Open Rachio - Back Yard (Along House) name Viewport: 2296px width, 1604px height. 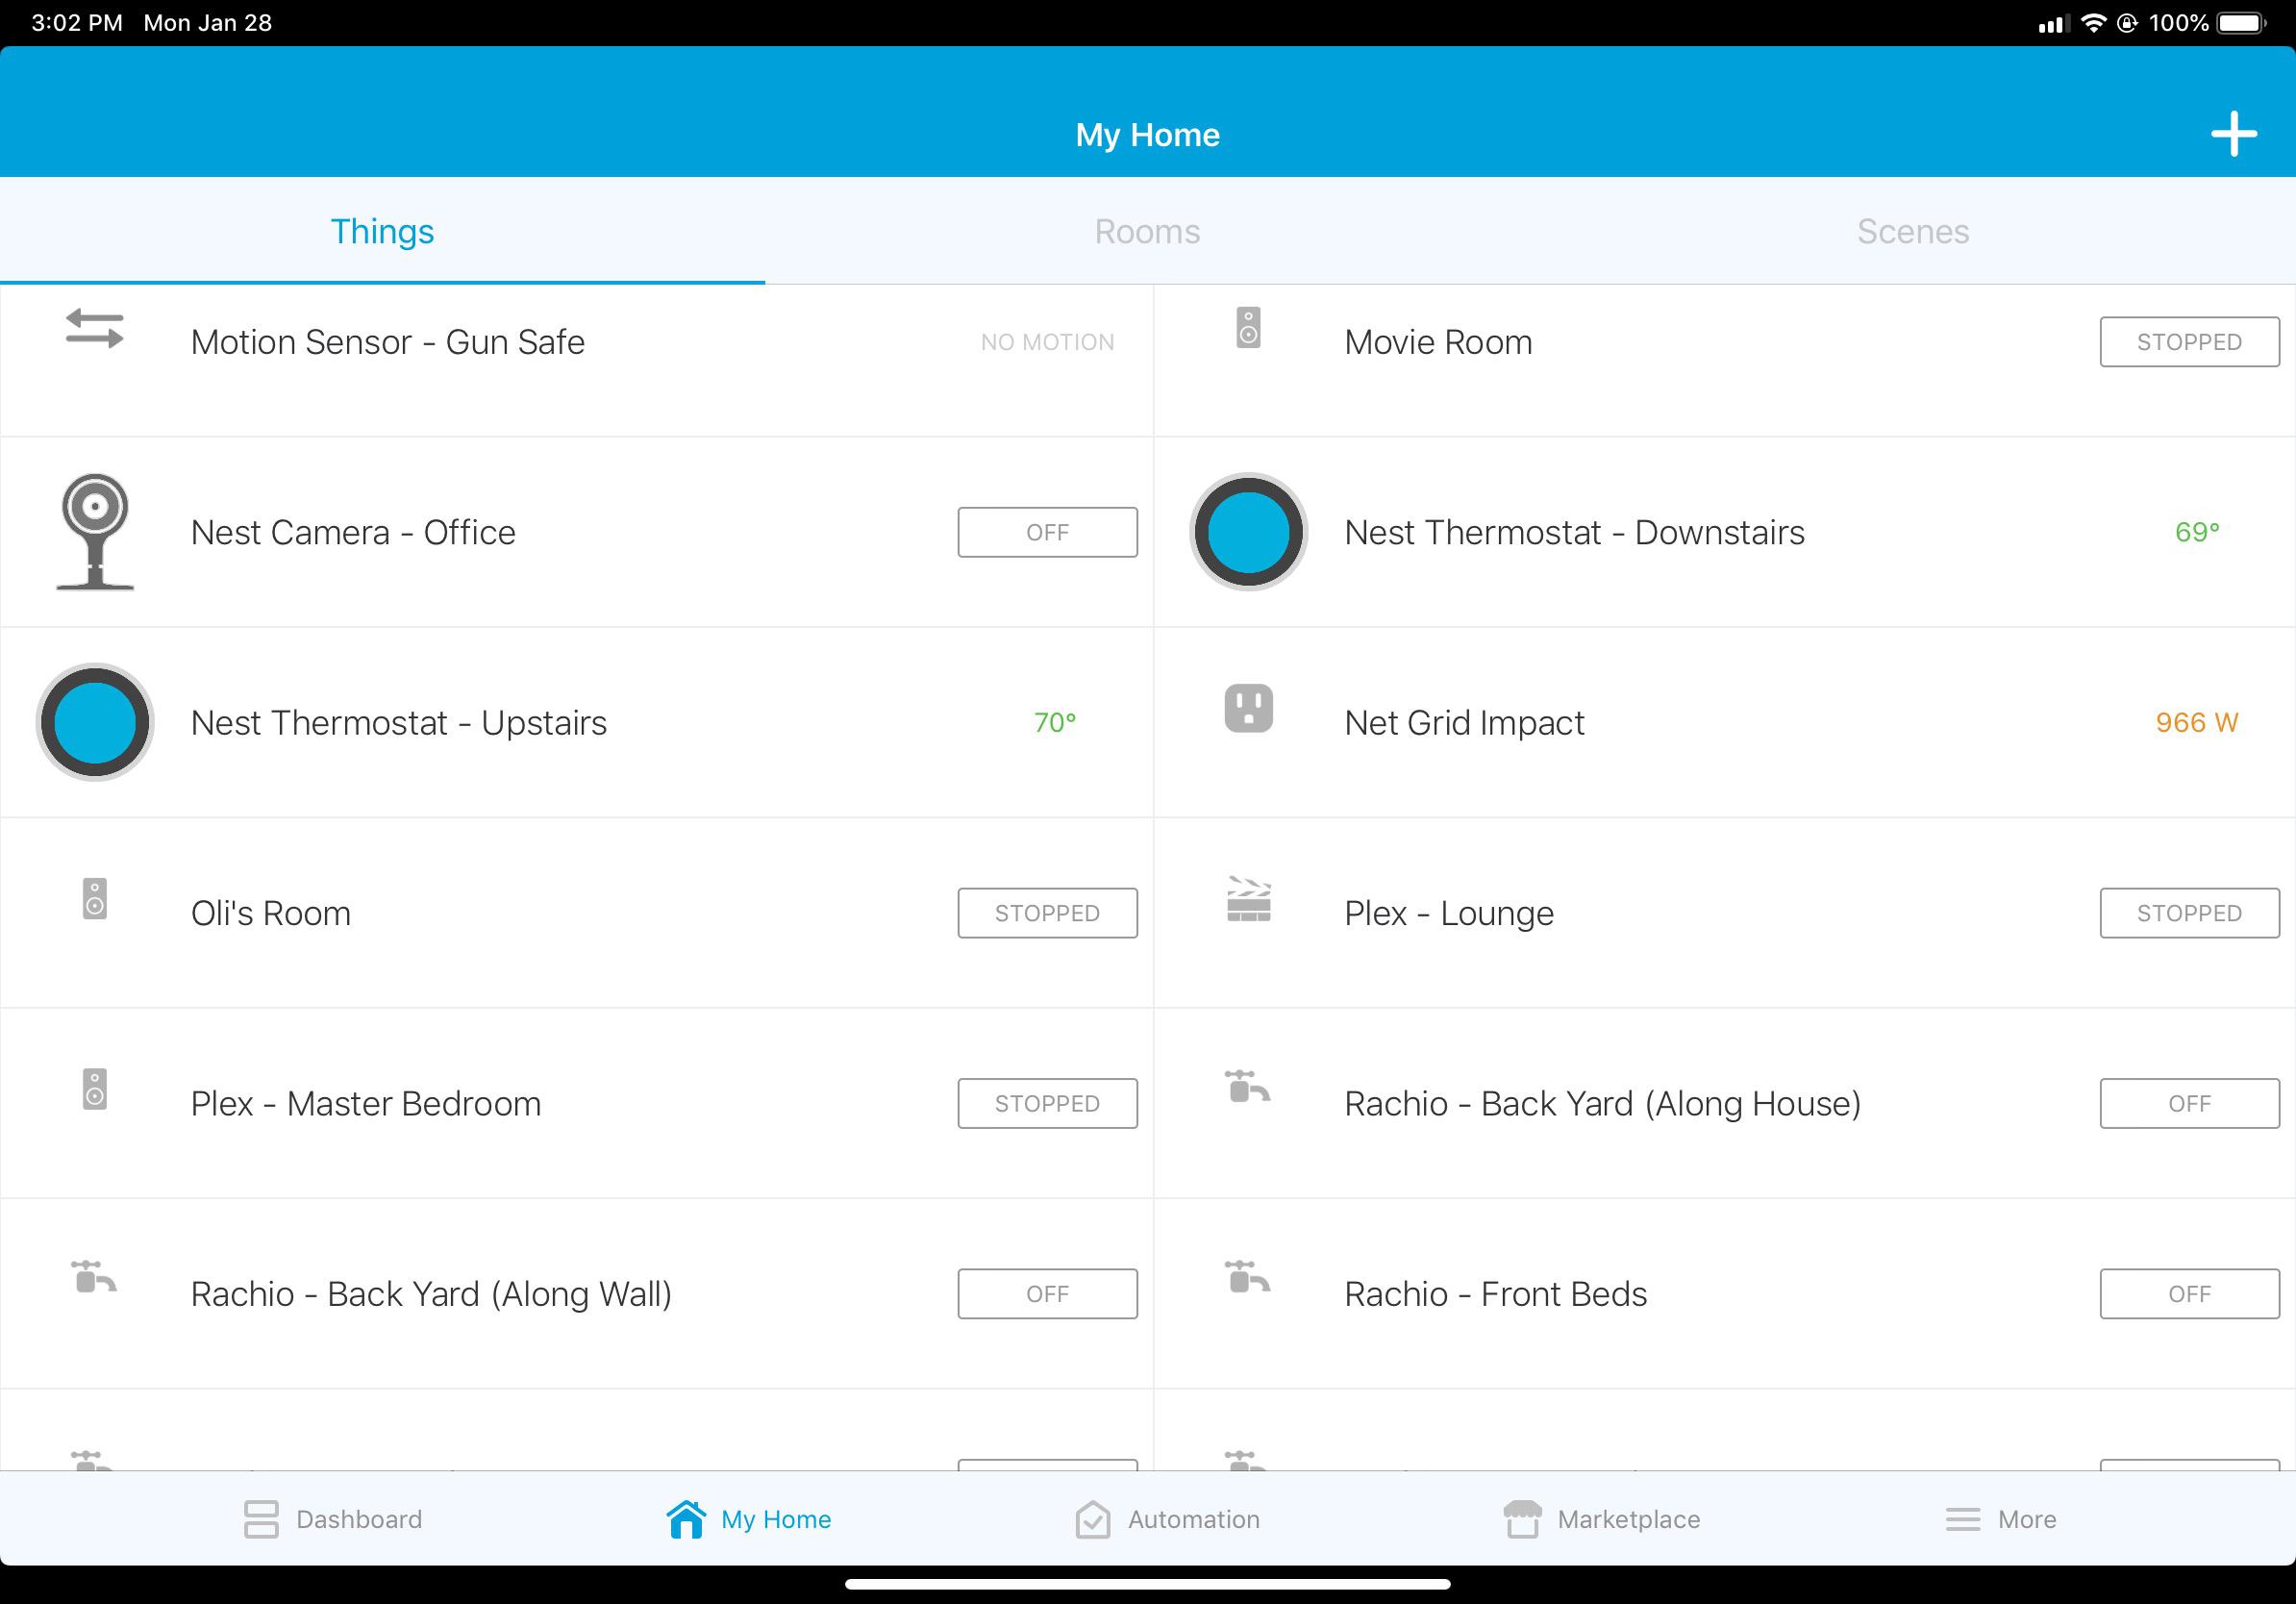(1602, 1103)
